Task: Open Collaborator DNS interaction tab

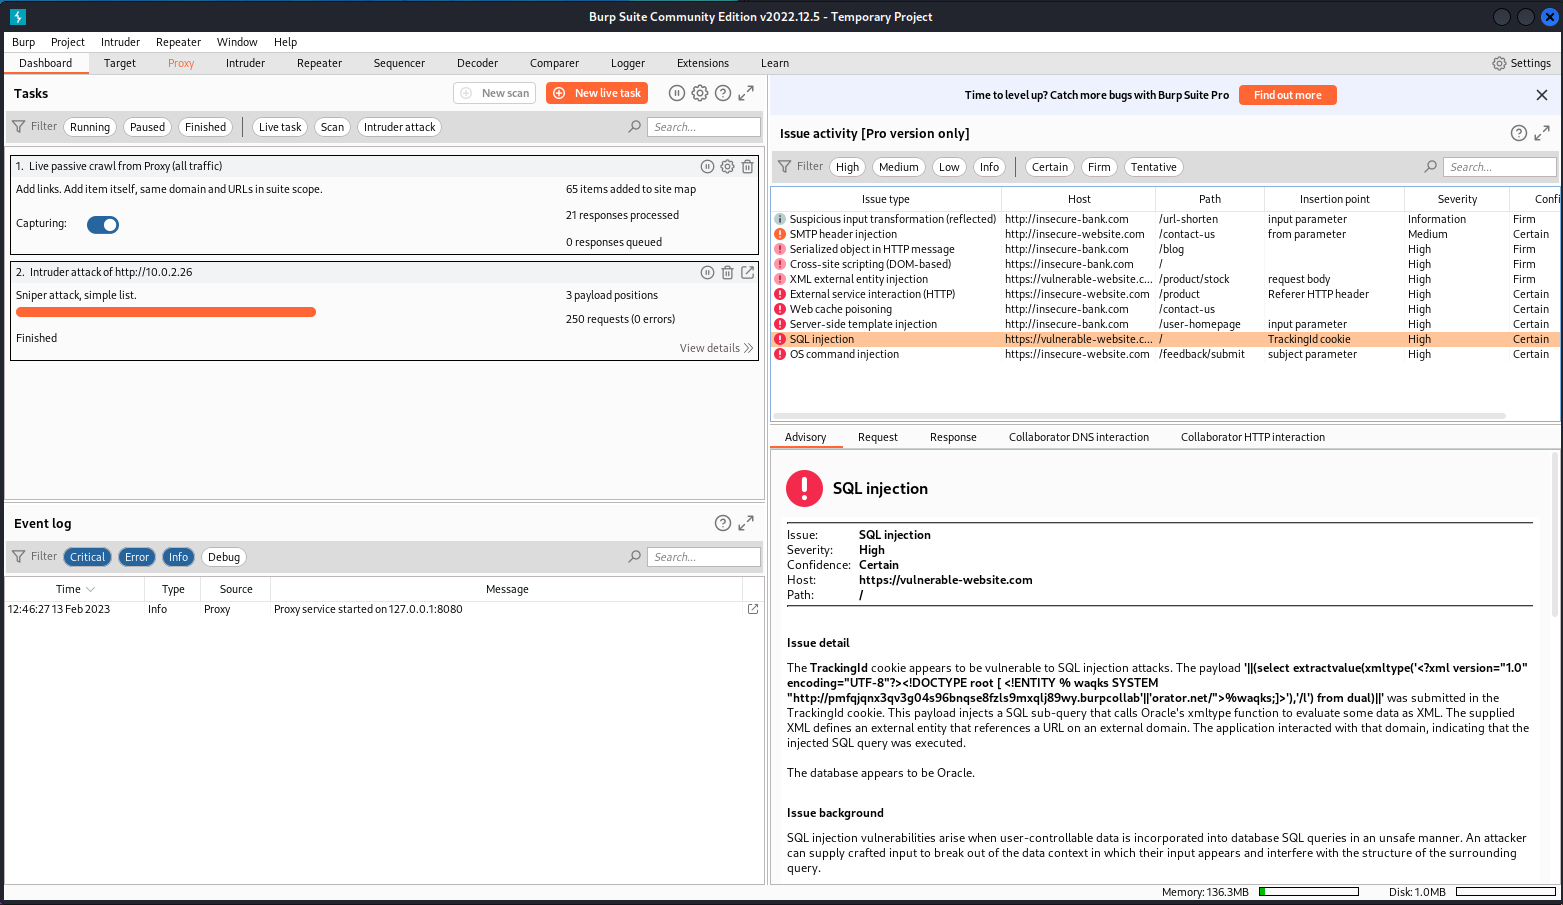Action: point(1079,437)
